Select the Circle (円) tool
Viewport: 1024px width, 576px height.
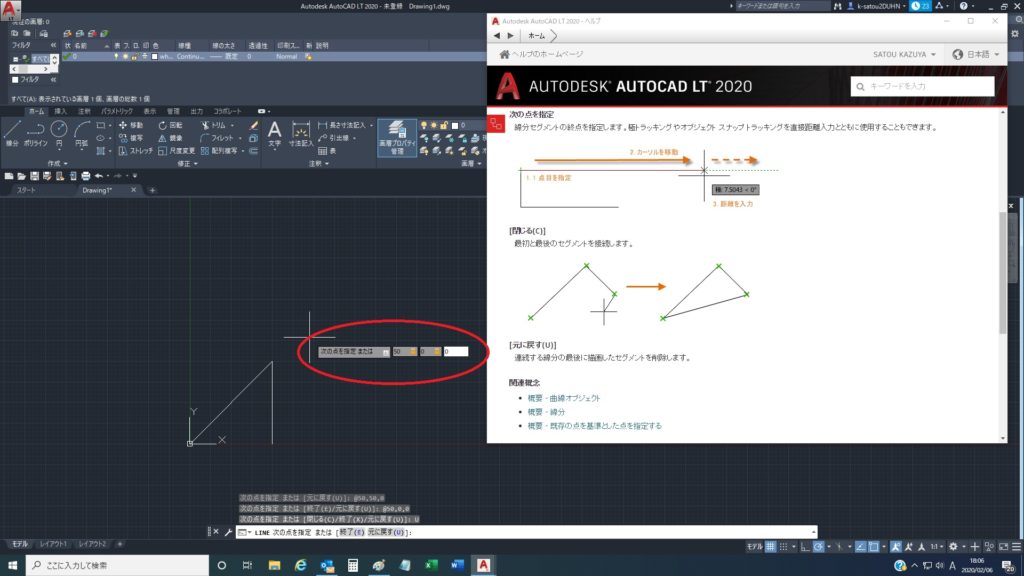pos(59,133)
